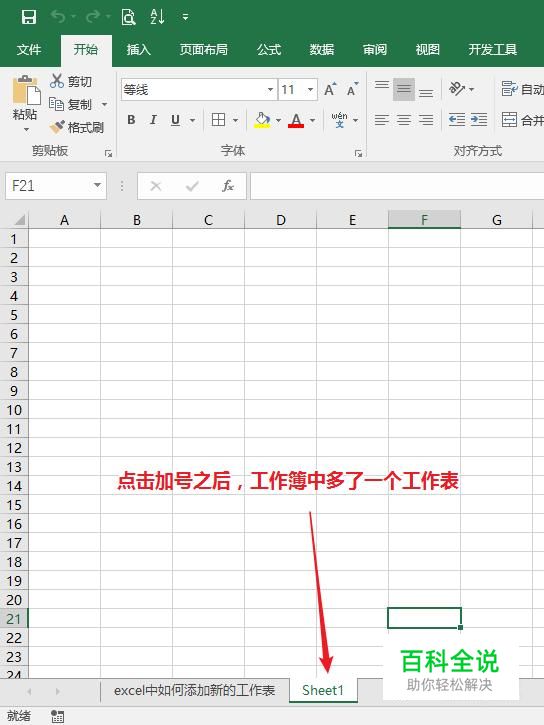Toggle bold formatting B

pyautogui.click(x=131, y=120)
